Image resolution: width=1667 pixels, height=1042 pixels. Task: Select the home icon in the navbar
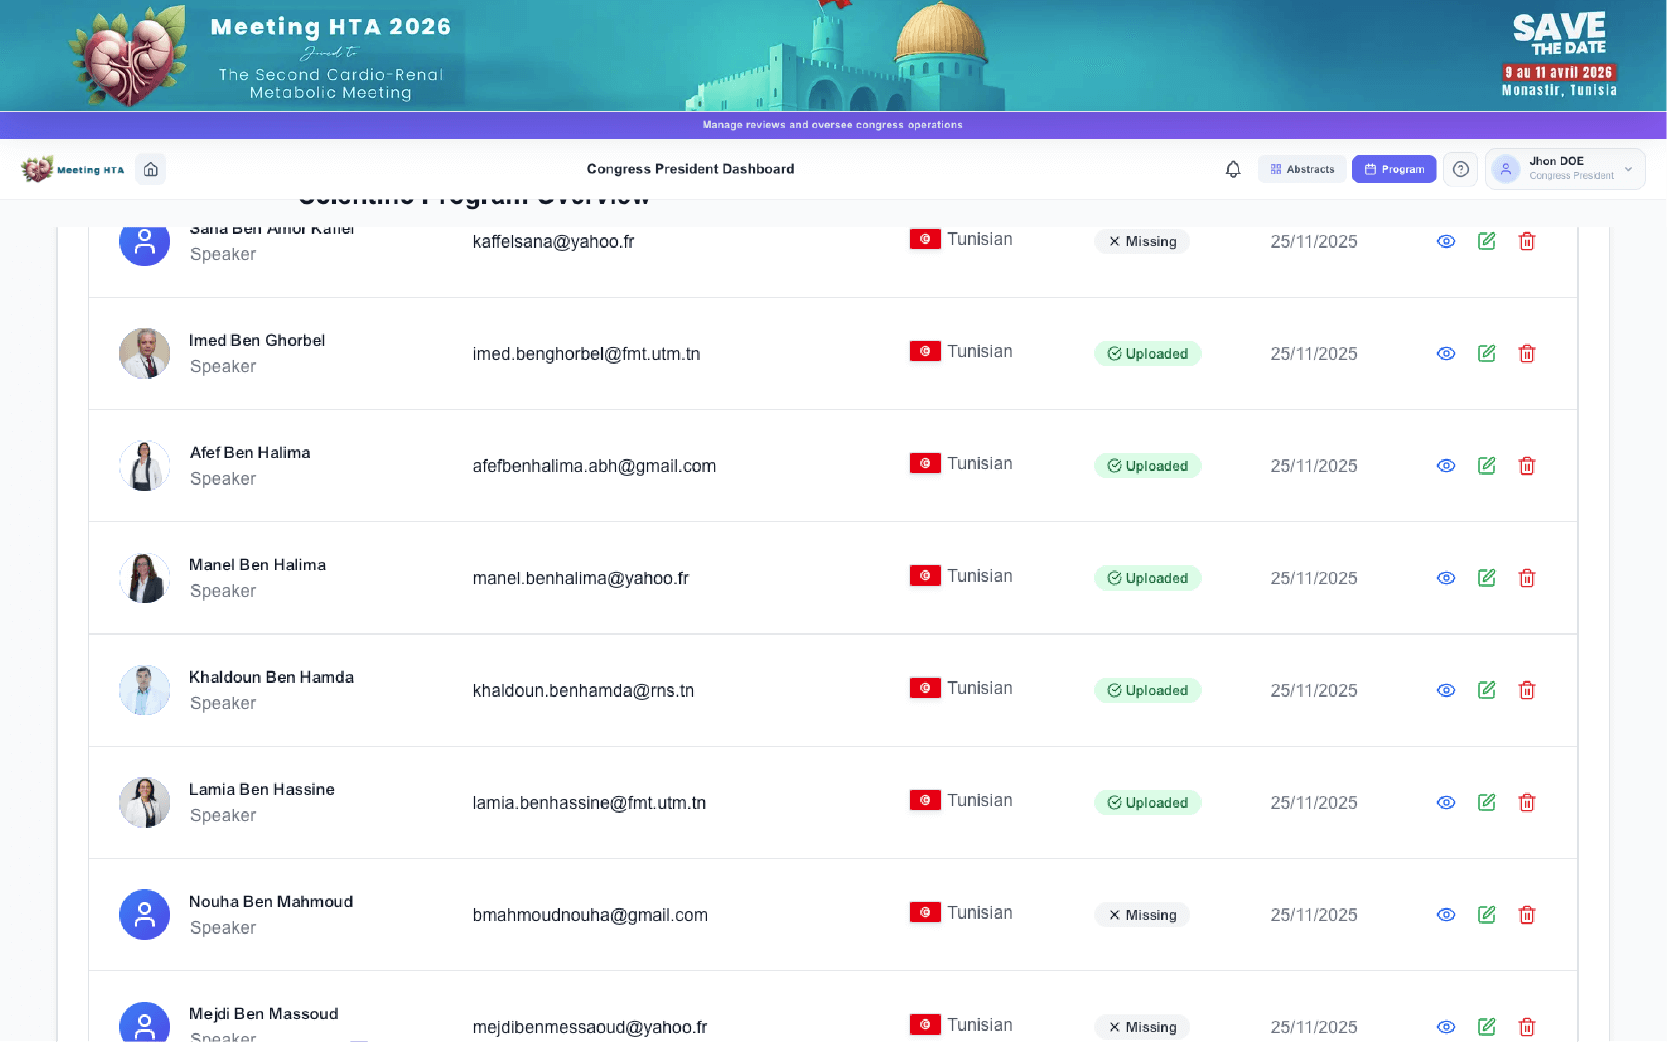[150, 169]
